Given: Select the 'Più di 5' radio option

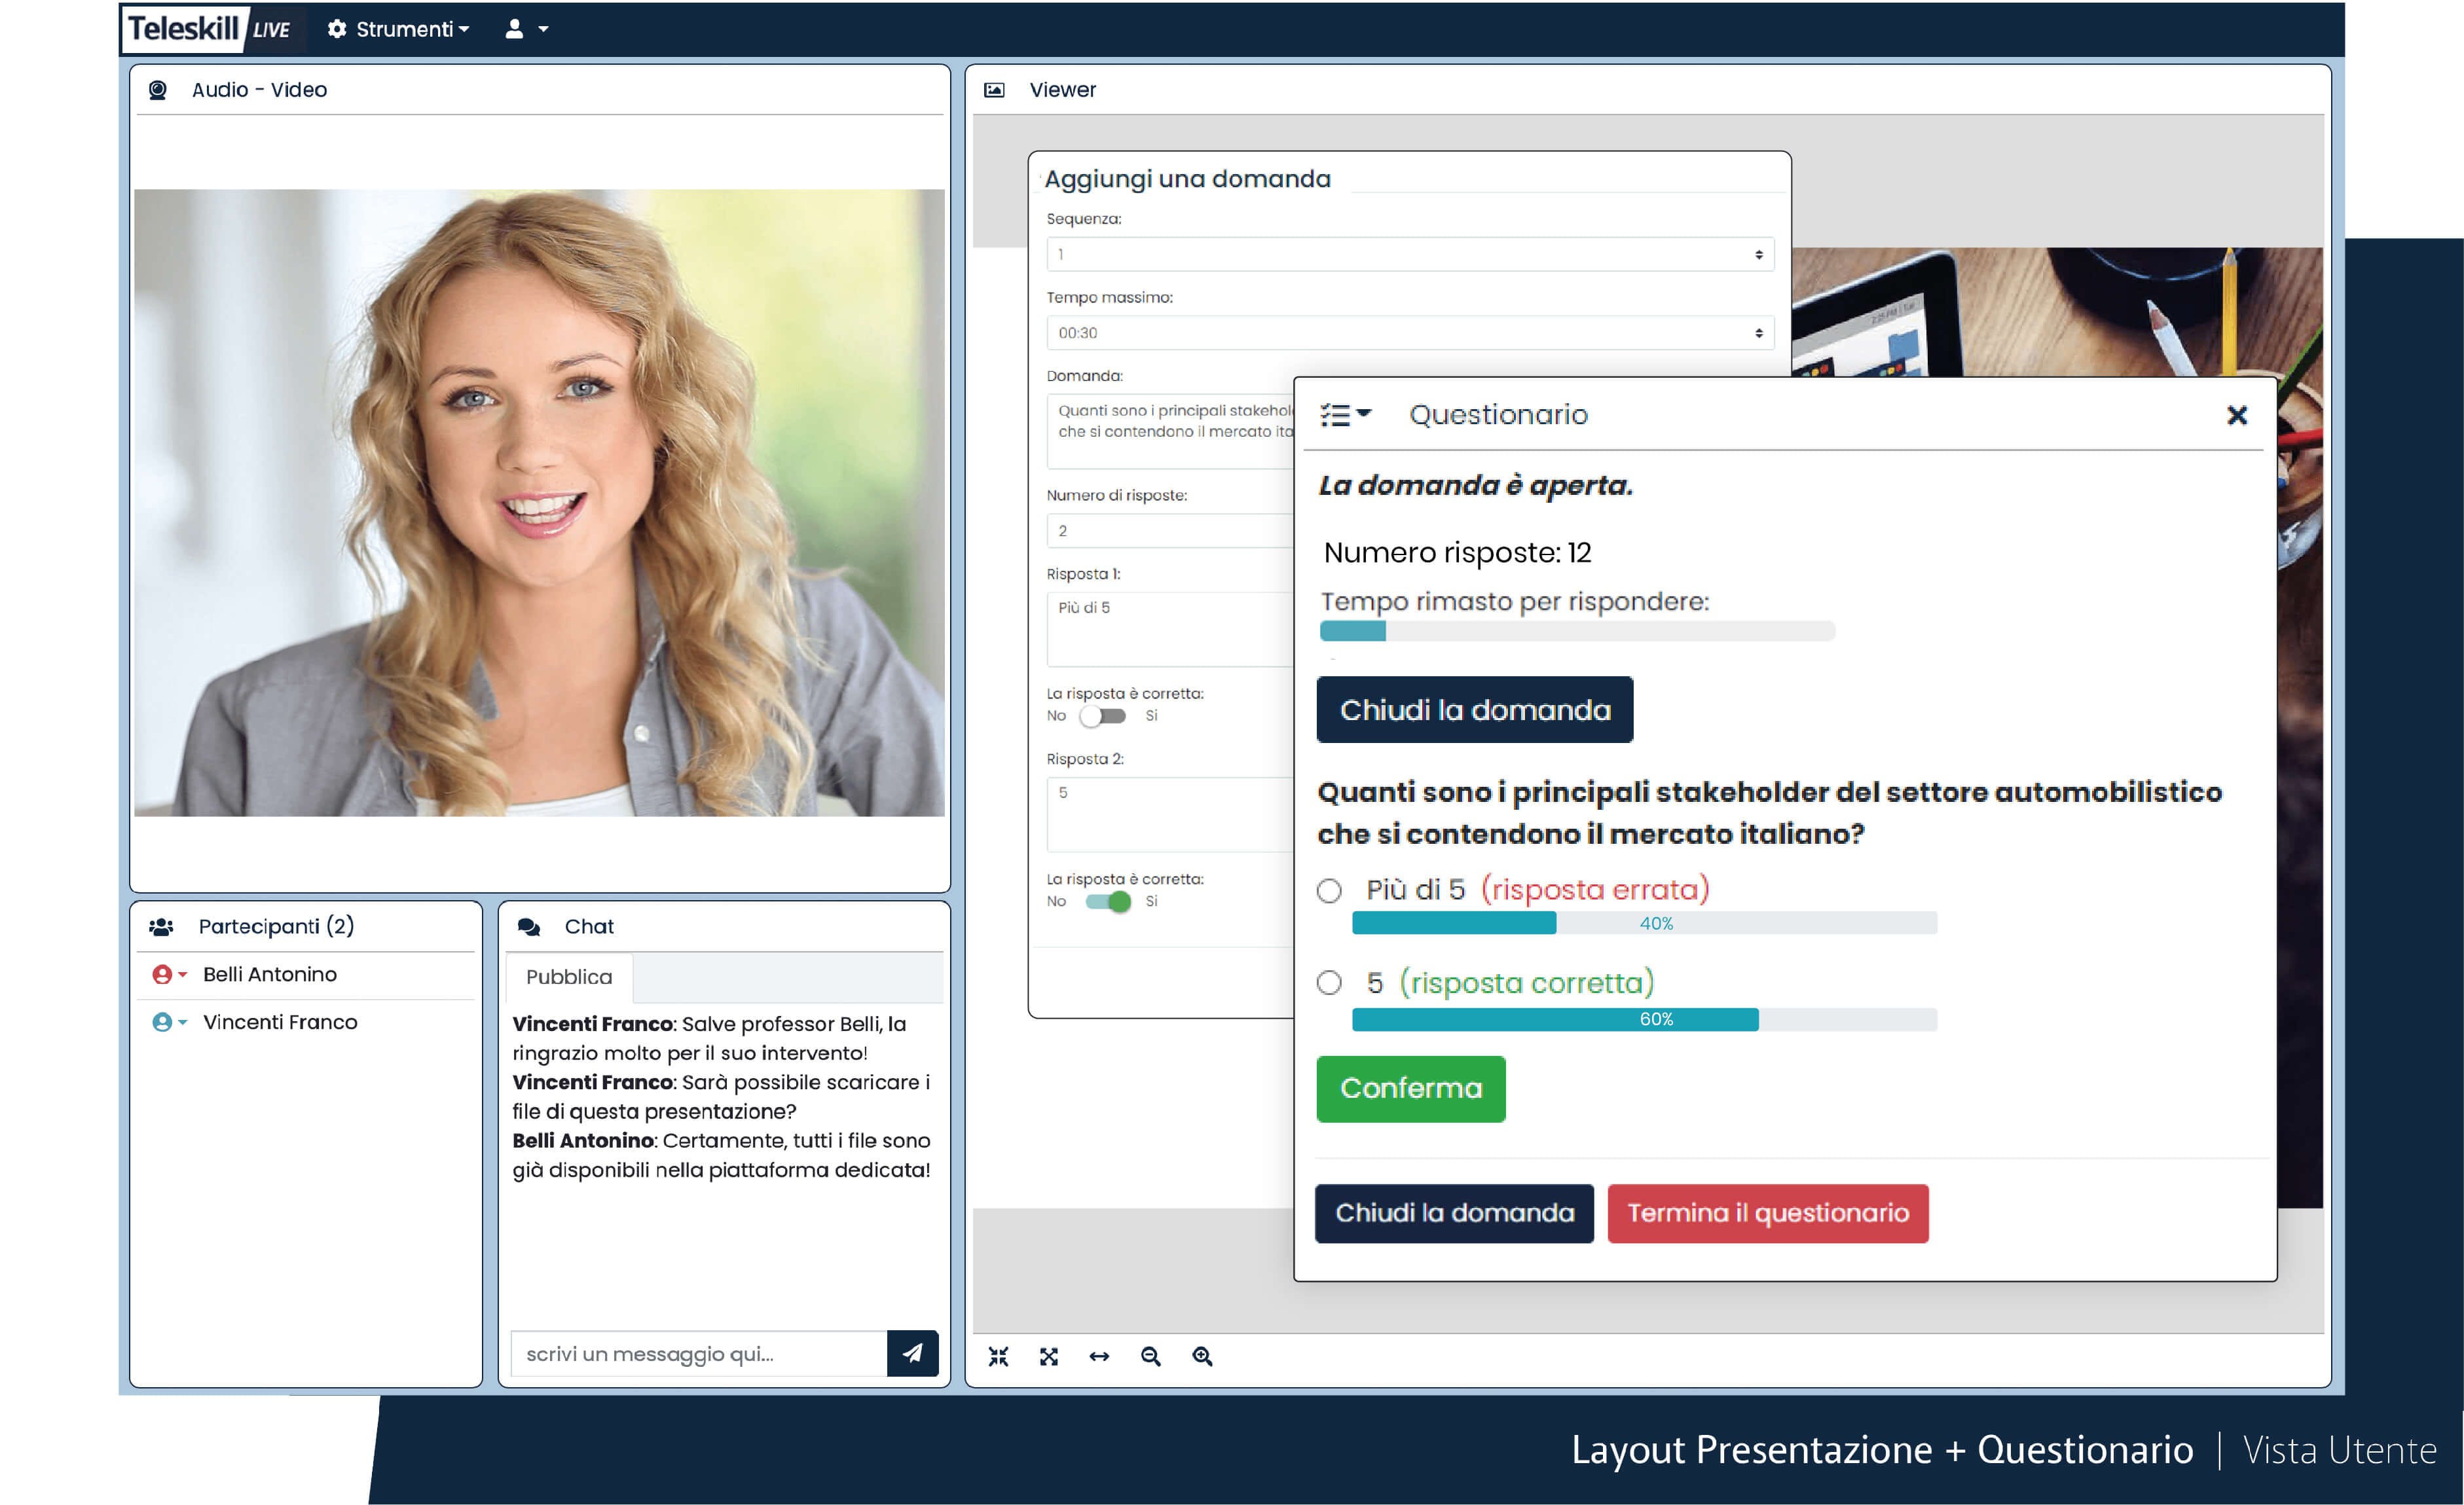Looking at the screenshot, I should click(1329, 890).
